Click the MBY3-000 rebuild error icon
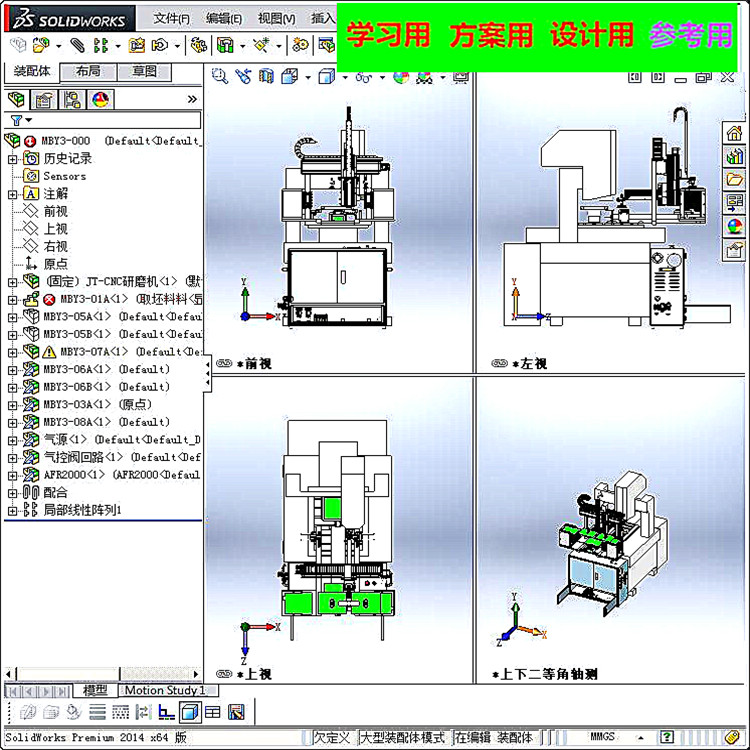750x750 pixels. (30, 141)
